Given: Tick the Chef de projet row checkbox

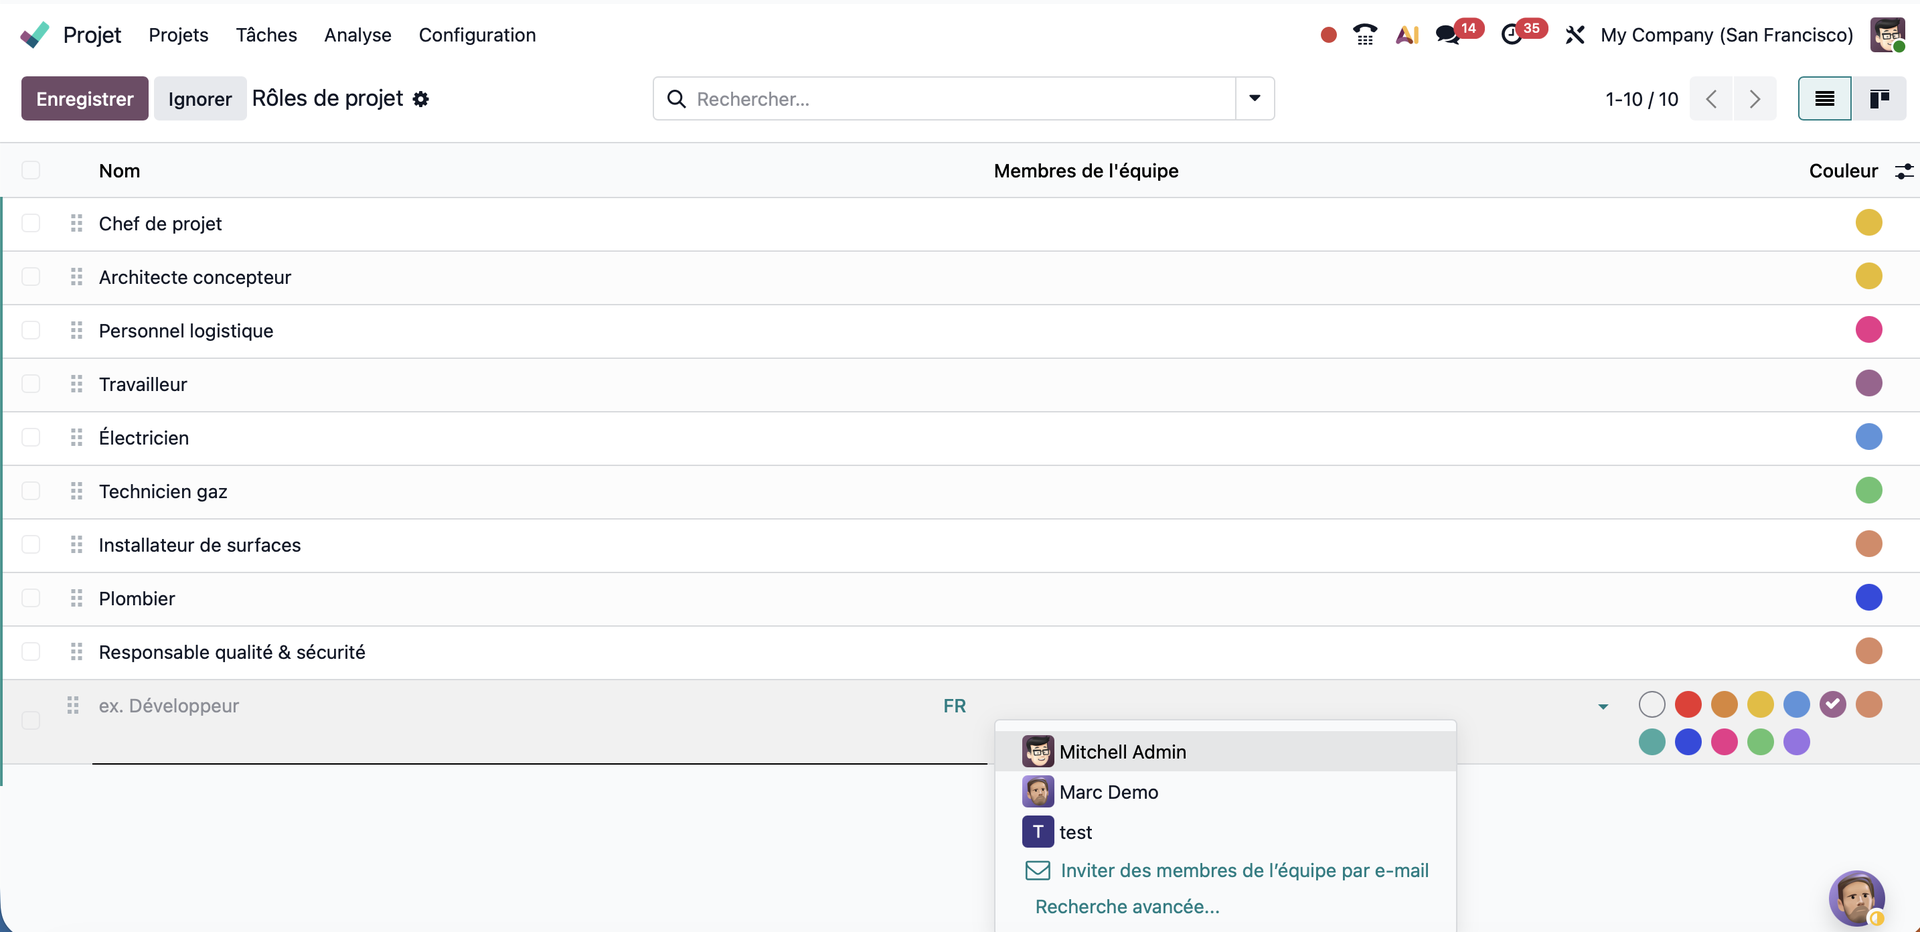Looking at the screenshot, I should click(x=31, y=223).
